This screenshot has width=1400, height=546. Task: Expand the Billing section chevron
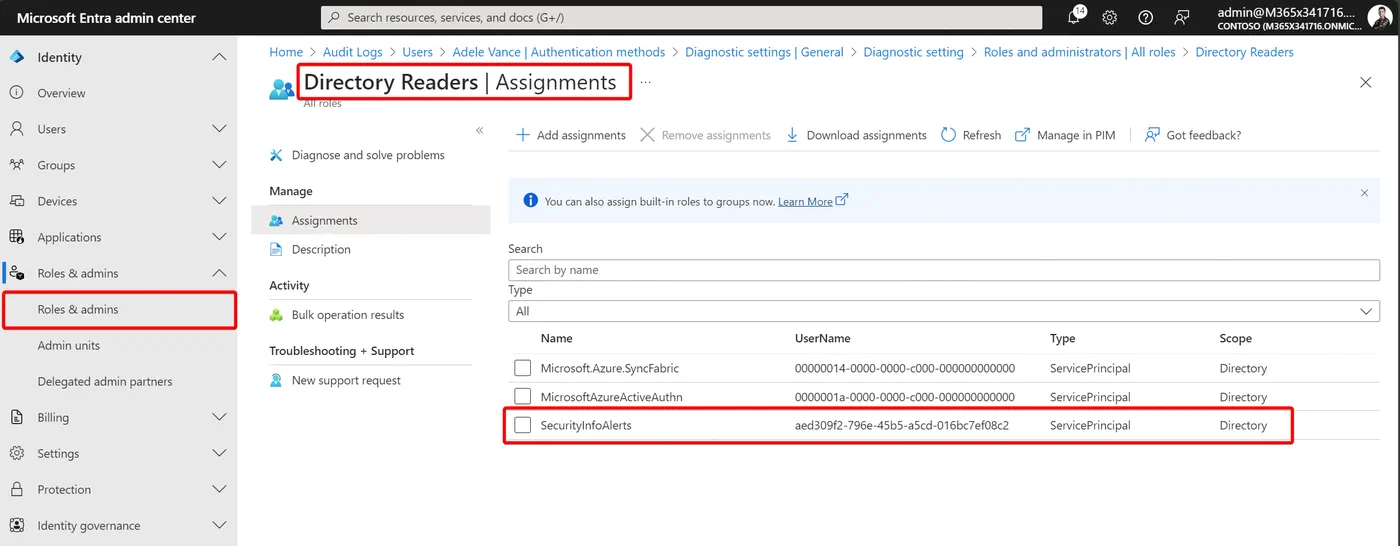(219, 417)
